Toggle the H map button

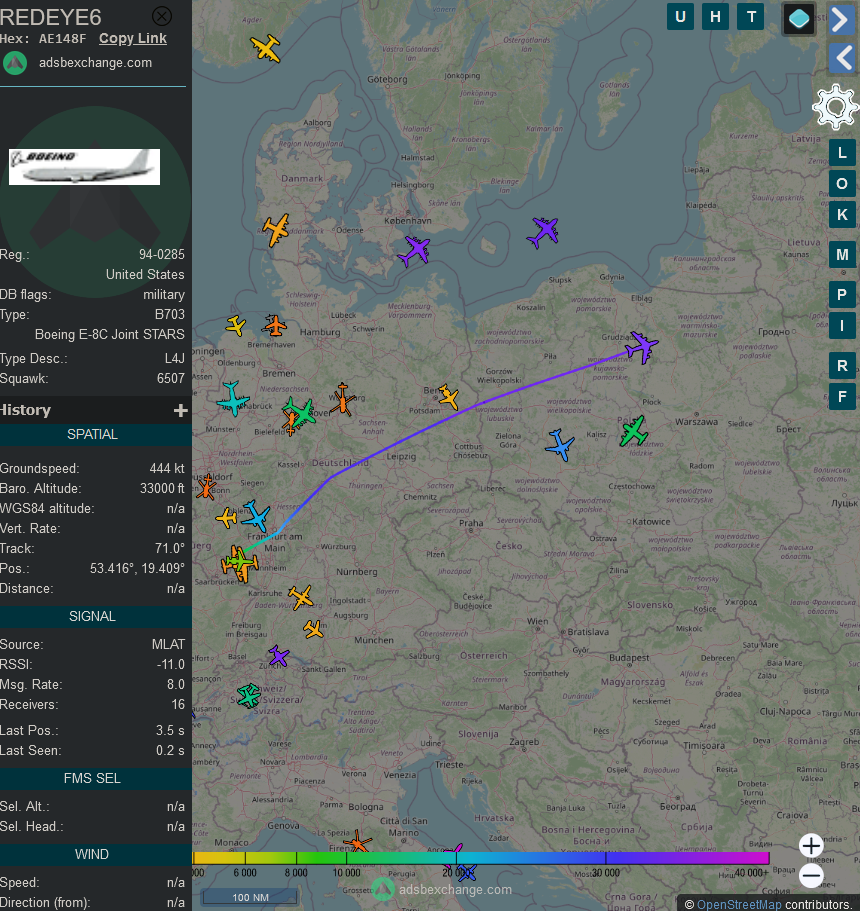[x=715, y=17]
